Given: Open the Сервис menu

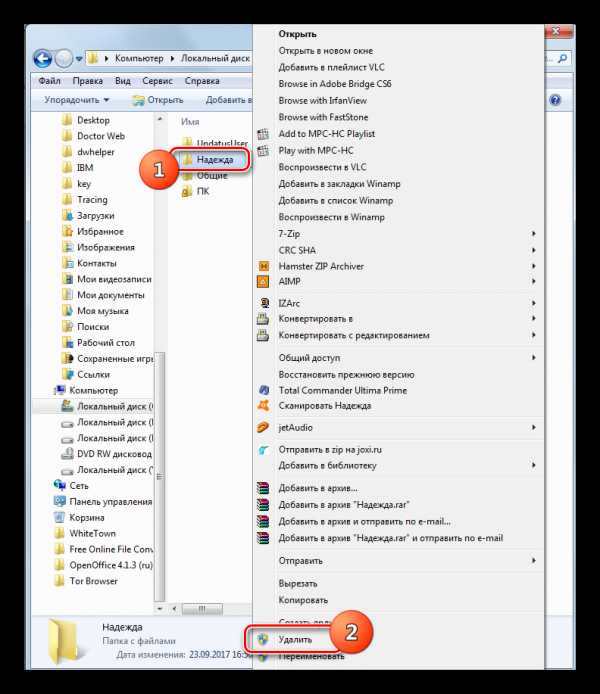Looking at the screenshot, I should [158, 81].
